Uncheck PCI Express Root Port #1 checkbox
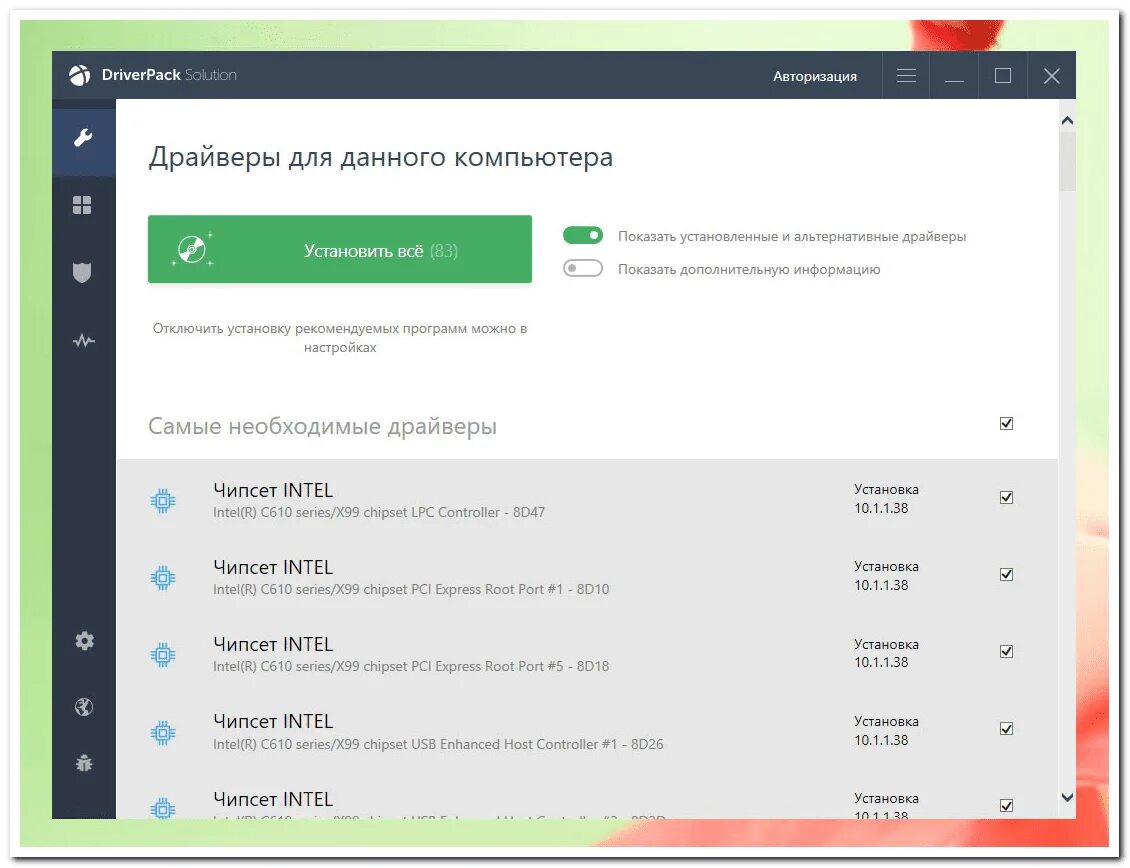The width and height of the screenshot is (1130, 868). pyautogui.click(x=1006, y=575)
